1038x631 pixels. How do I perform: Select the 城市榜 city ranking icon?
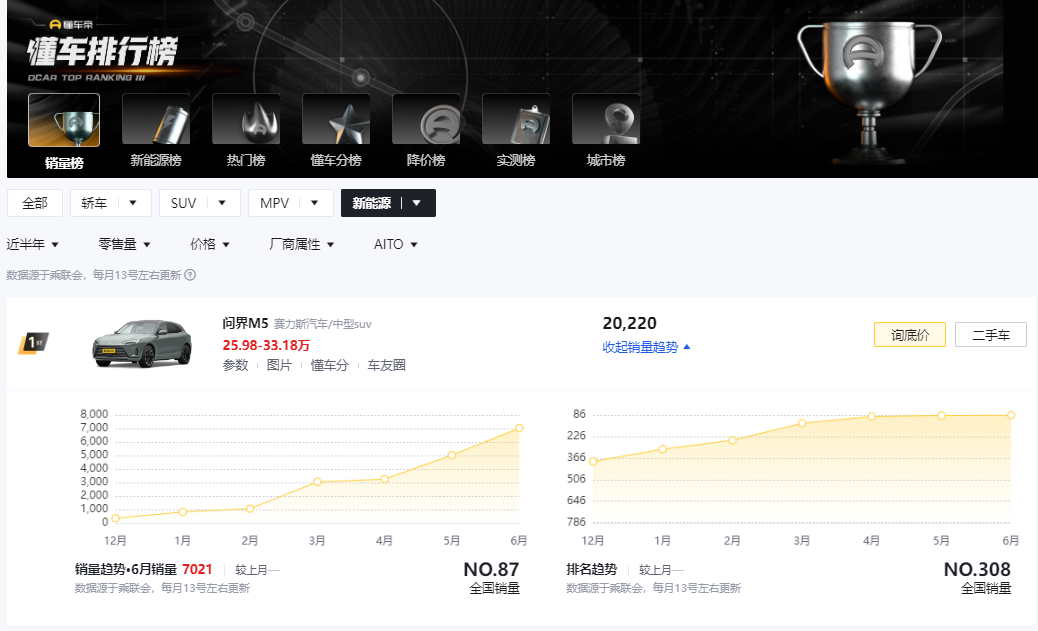tap(606, 117)
